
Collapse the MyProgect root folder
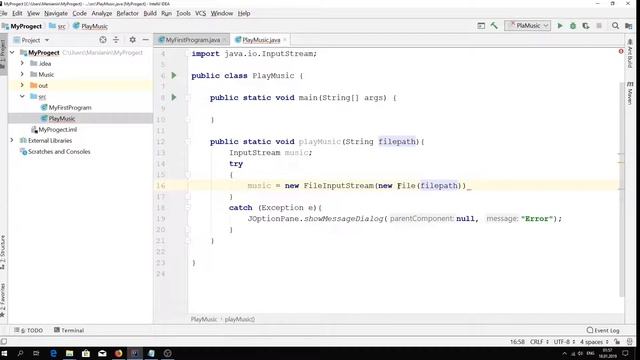pos(12,53)
